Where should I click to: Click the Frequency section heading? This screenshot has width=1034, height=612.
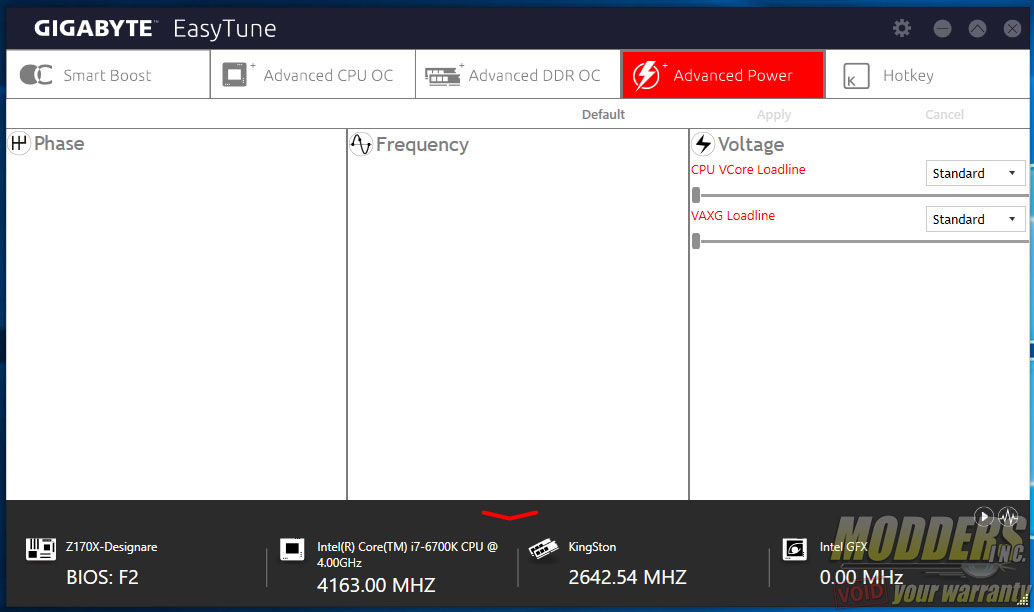422,144
